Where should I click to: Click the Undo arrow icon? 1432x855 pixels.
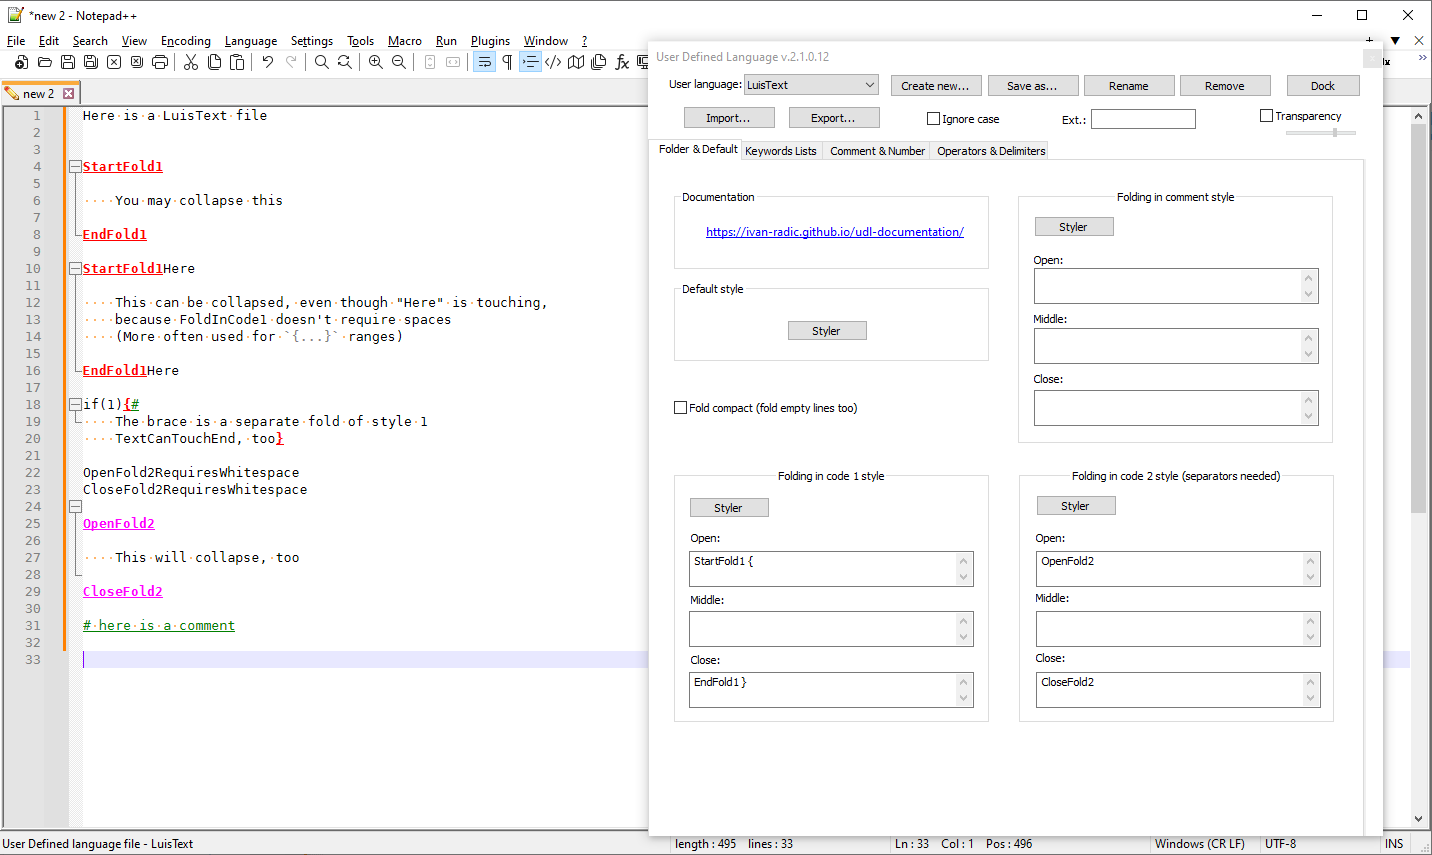point(268,62)
